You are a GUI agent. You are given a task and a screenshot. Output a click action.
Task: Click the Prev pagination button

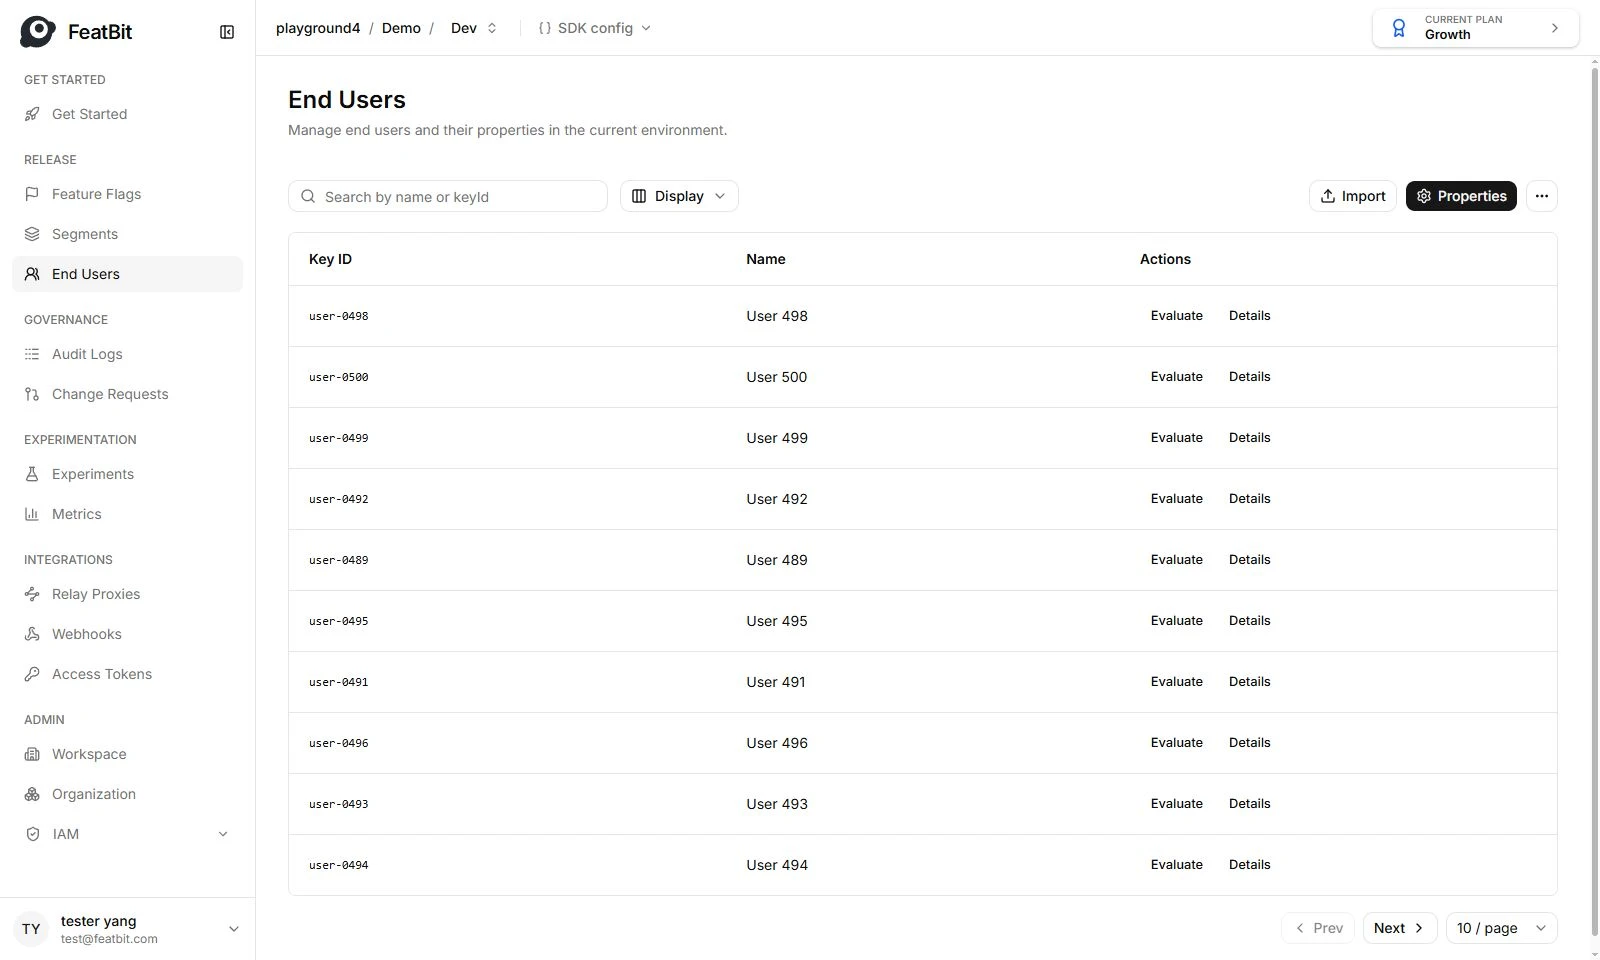click(x=1318, y=928)
